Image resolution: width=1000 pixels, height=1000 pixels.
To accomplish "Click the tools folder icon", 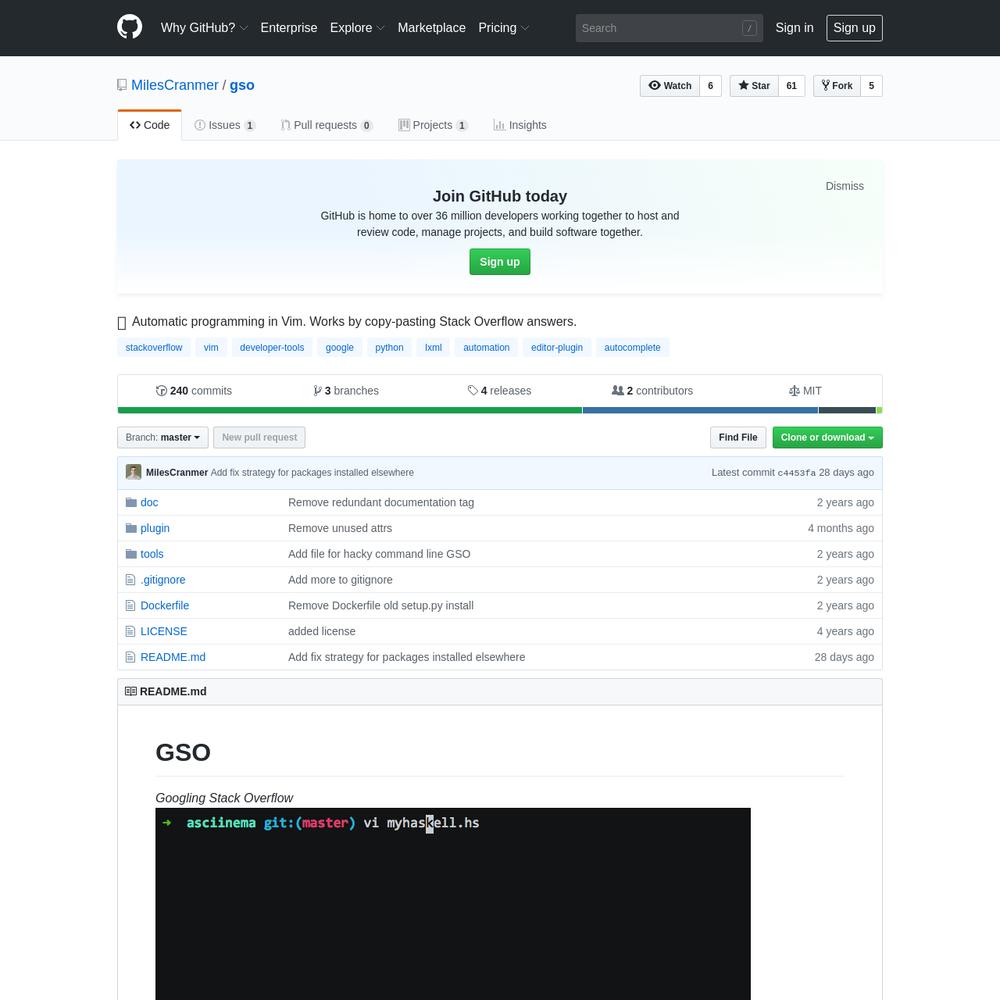I will [131, 554].
